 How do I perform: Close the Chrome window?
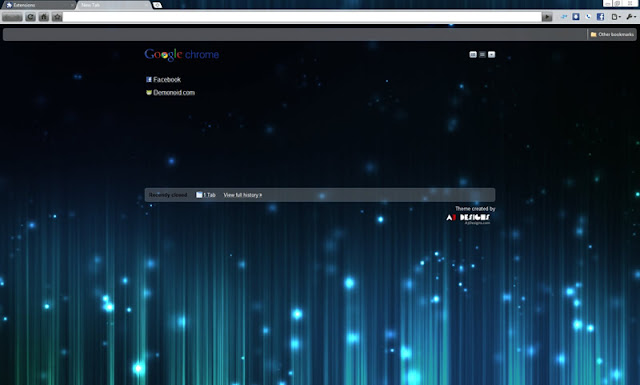631,3
